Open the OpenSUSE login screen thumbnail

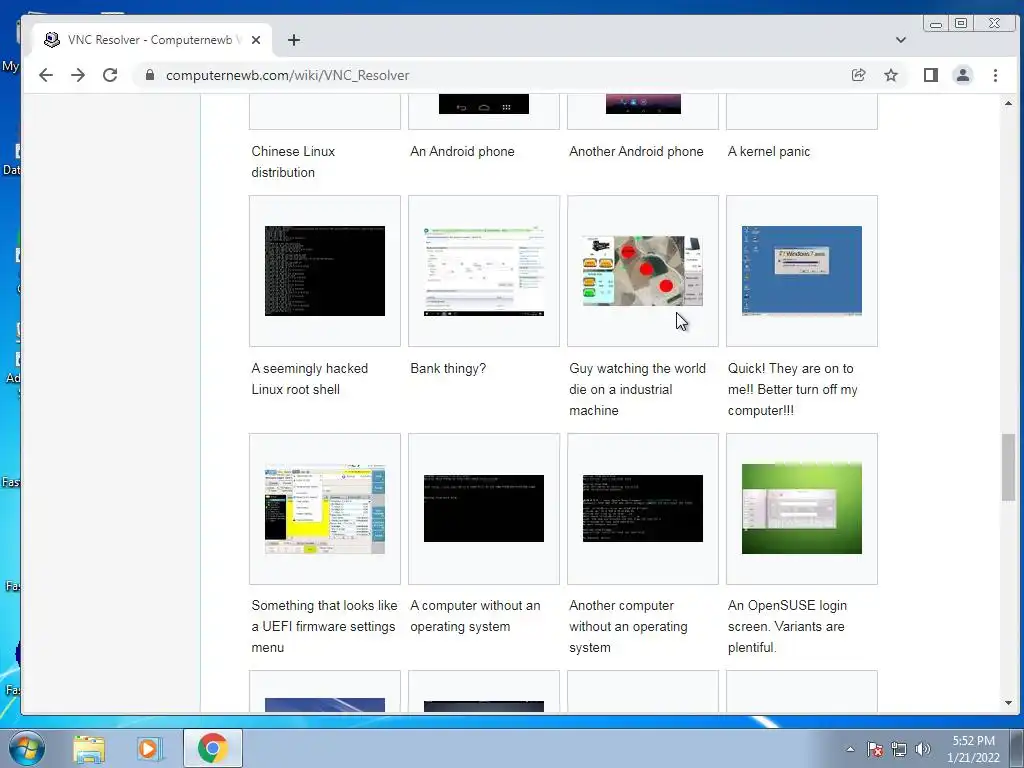click(x=802, y=509)
